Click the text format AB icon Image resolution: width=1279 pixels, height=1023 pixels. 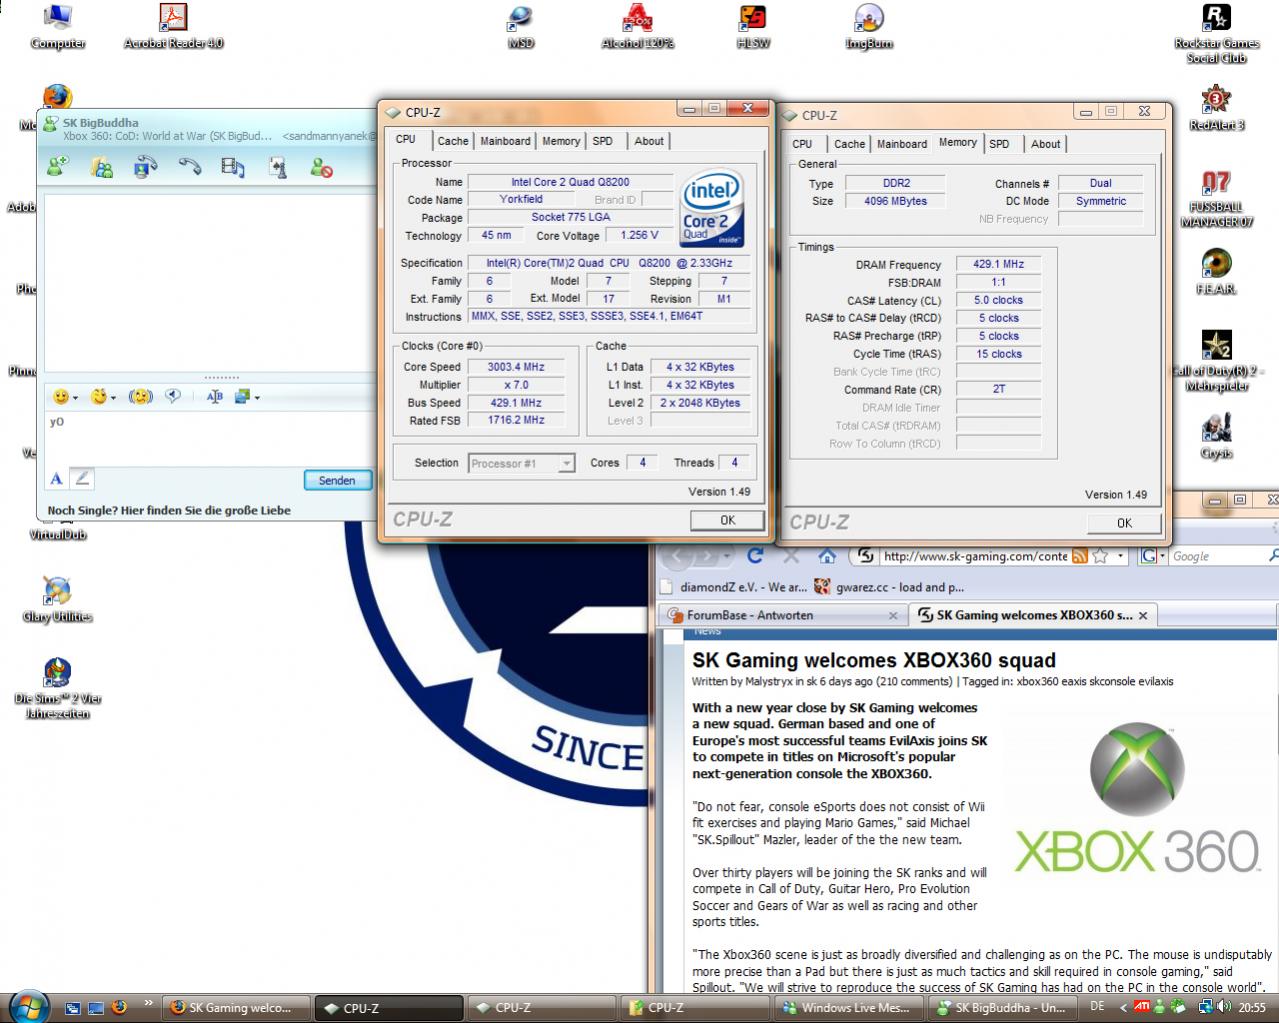click(214, 397)
